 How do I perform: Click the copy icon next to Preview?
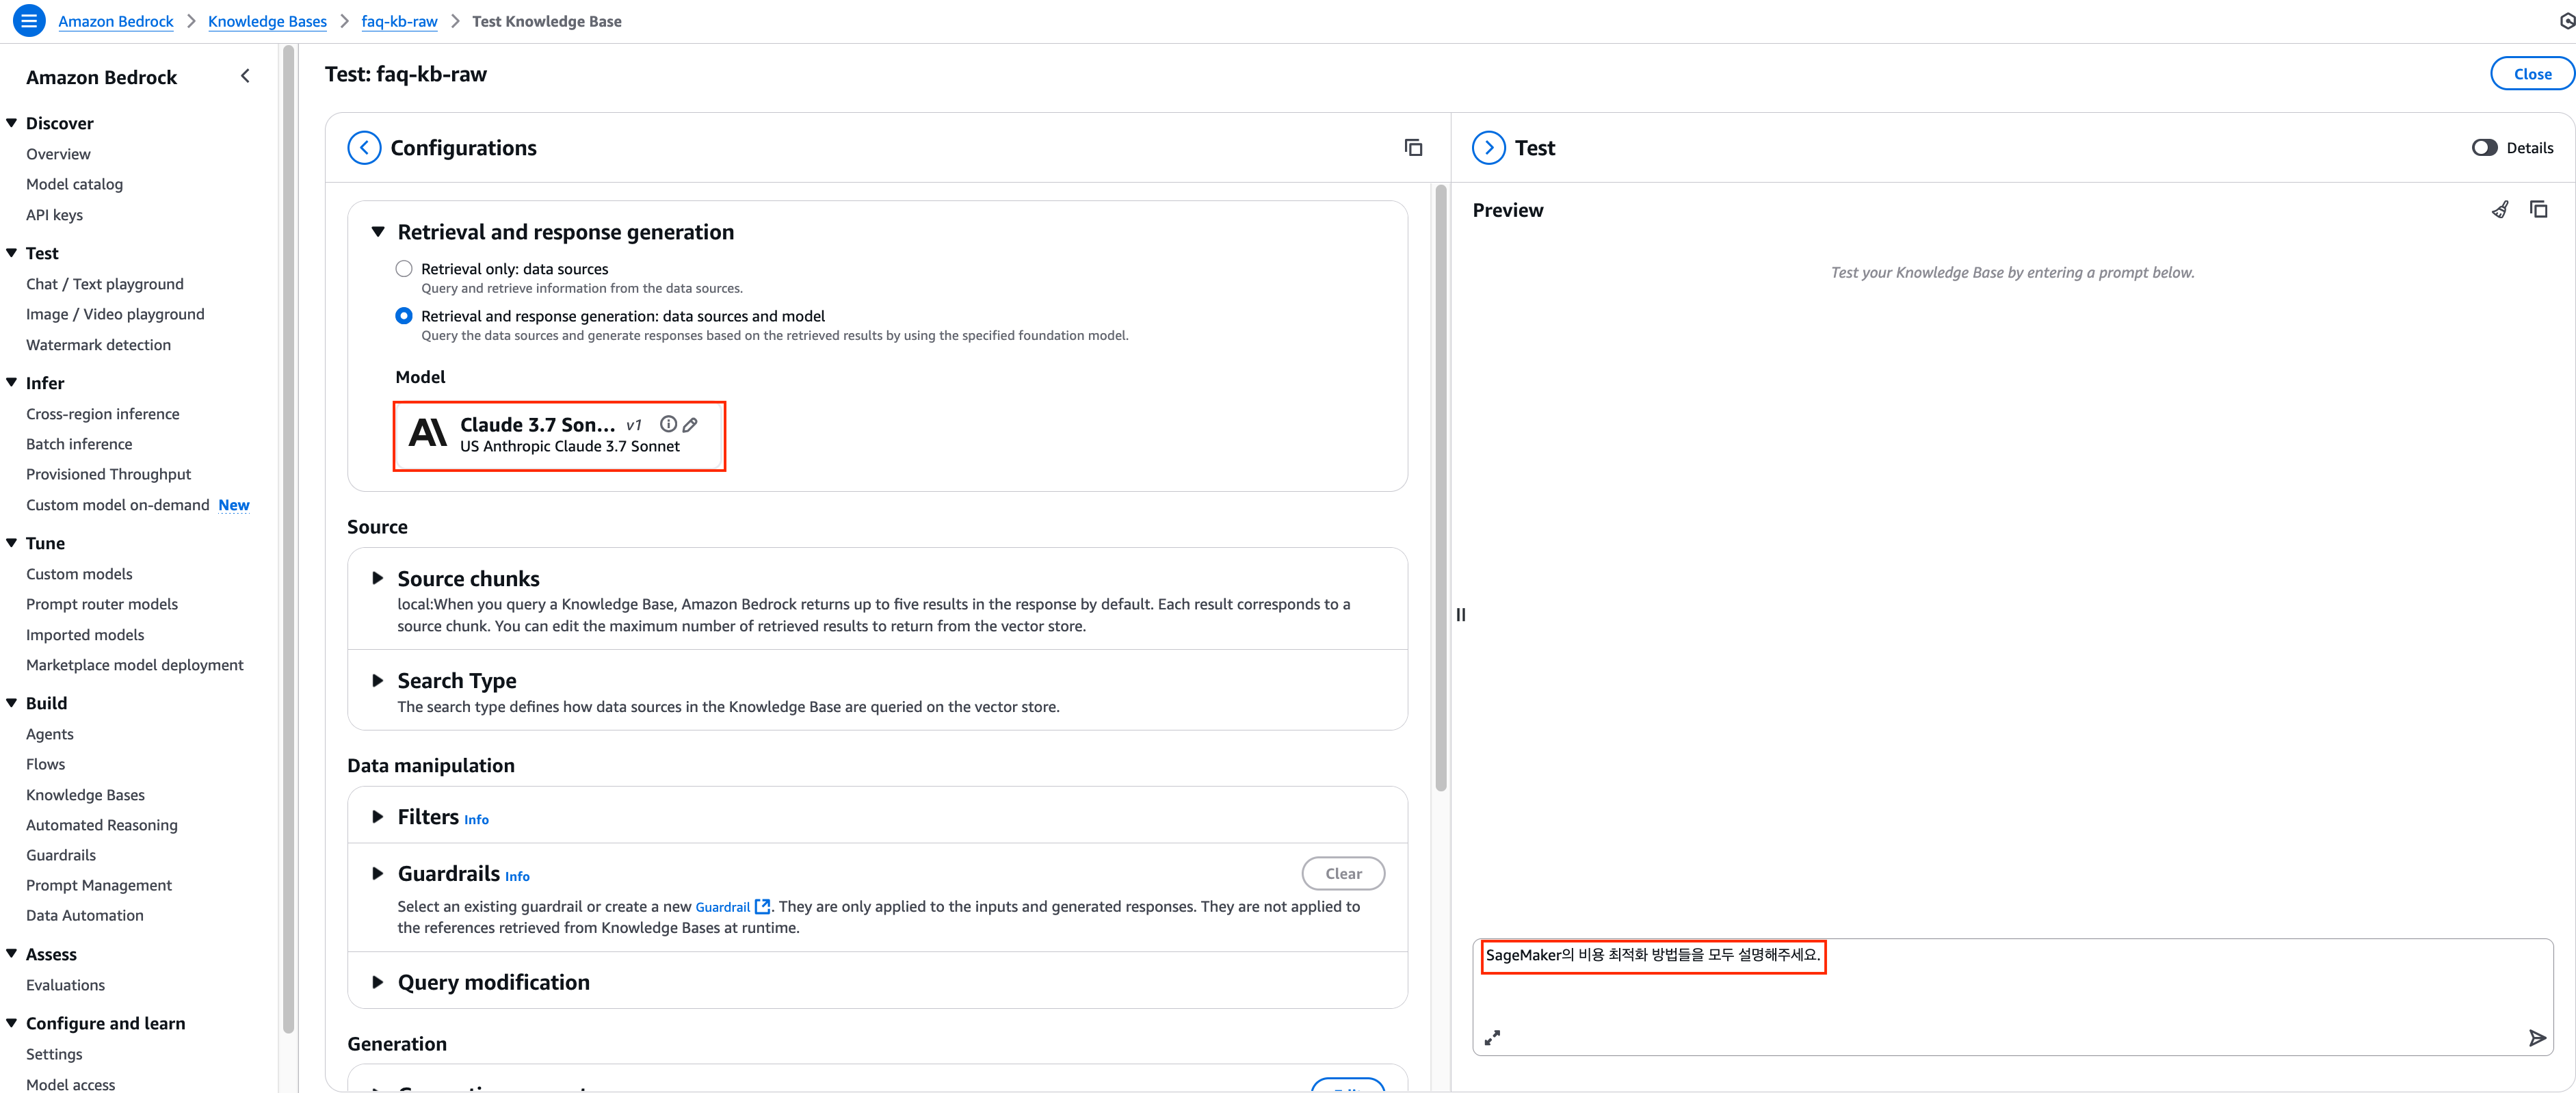[x=2538, y=210]
